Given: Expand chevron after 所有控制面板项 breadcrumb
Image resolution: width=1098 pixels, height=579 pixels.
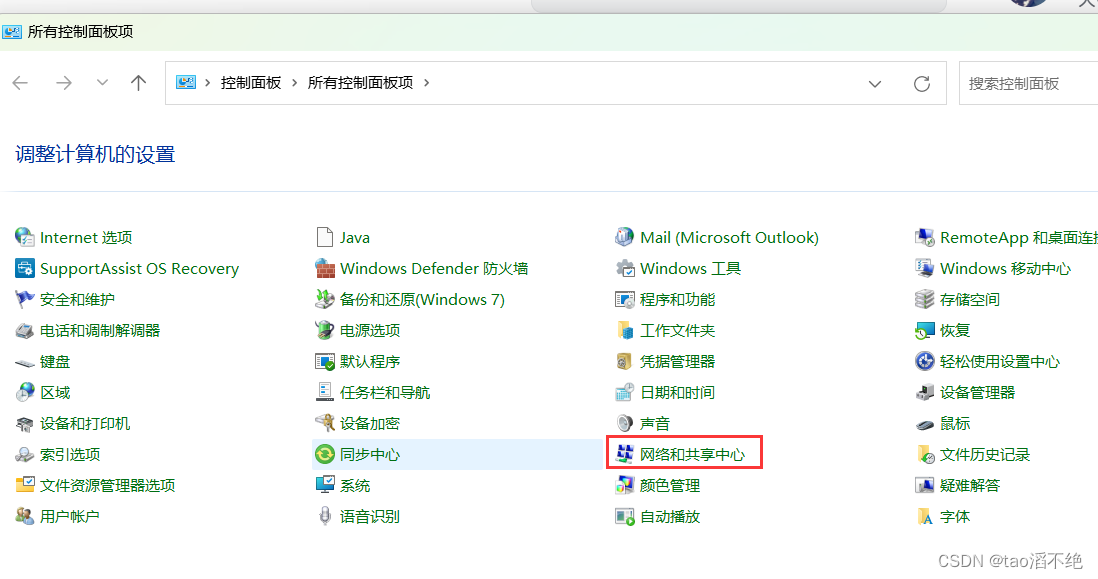Looking at the screenshot, I should 426,83.
